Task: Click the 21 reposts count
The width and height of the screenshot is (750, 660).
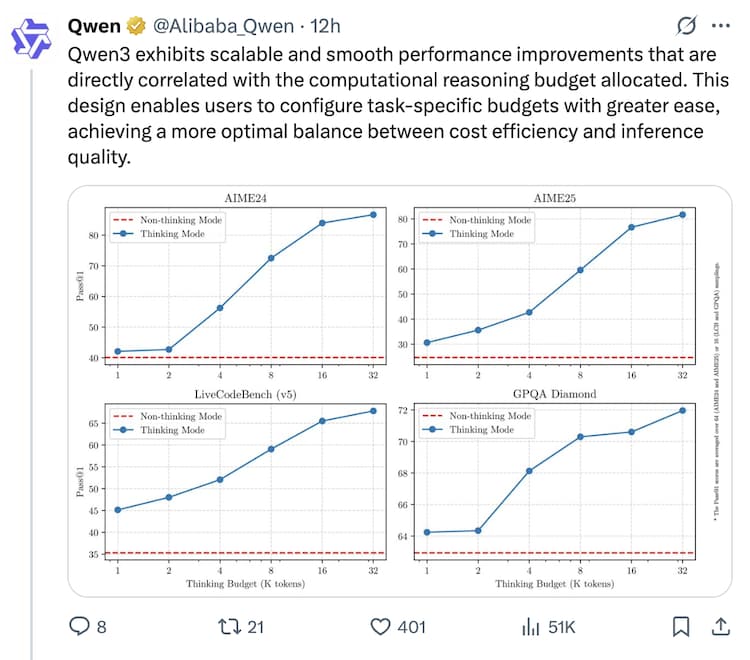Action: (256, 627)
